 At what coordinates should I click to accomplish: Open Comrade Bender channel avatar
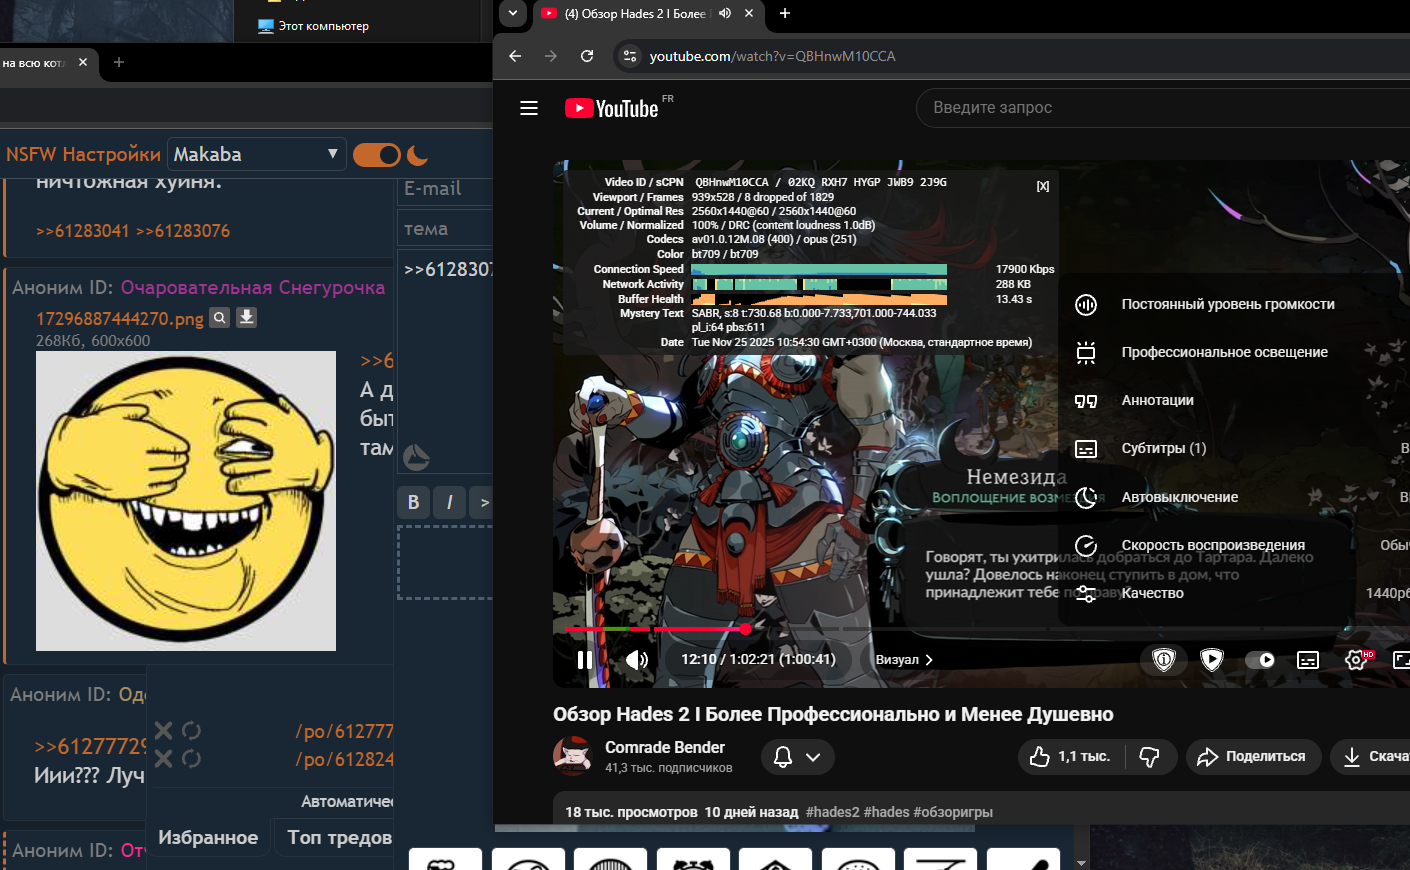[573, 757]
